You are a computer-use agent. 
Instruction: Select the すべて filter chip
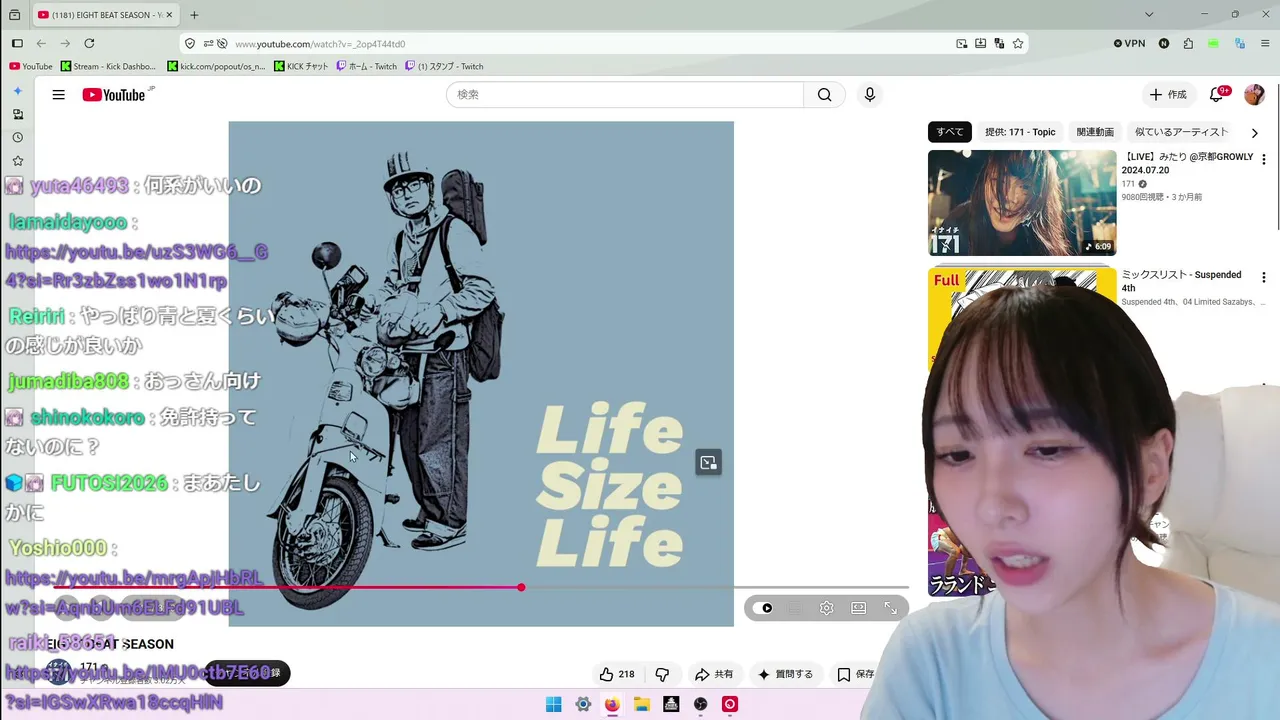tap(950, 132)
